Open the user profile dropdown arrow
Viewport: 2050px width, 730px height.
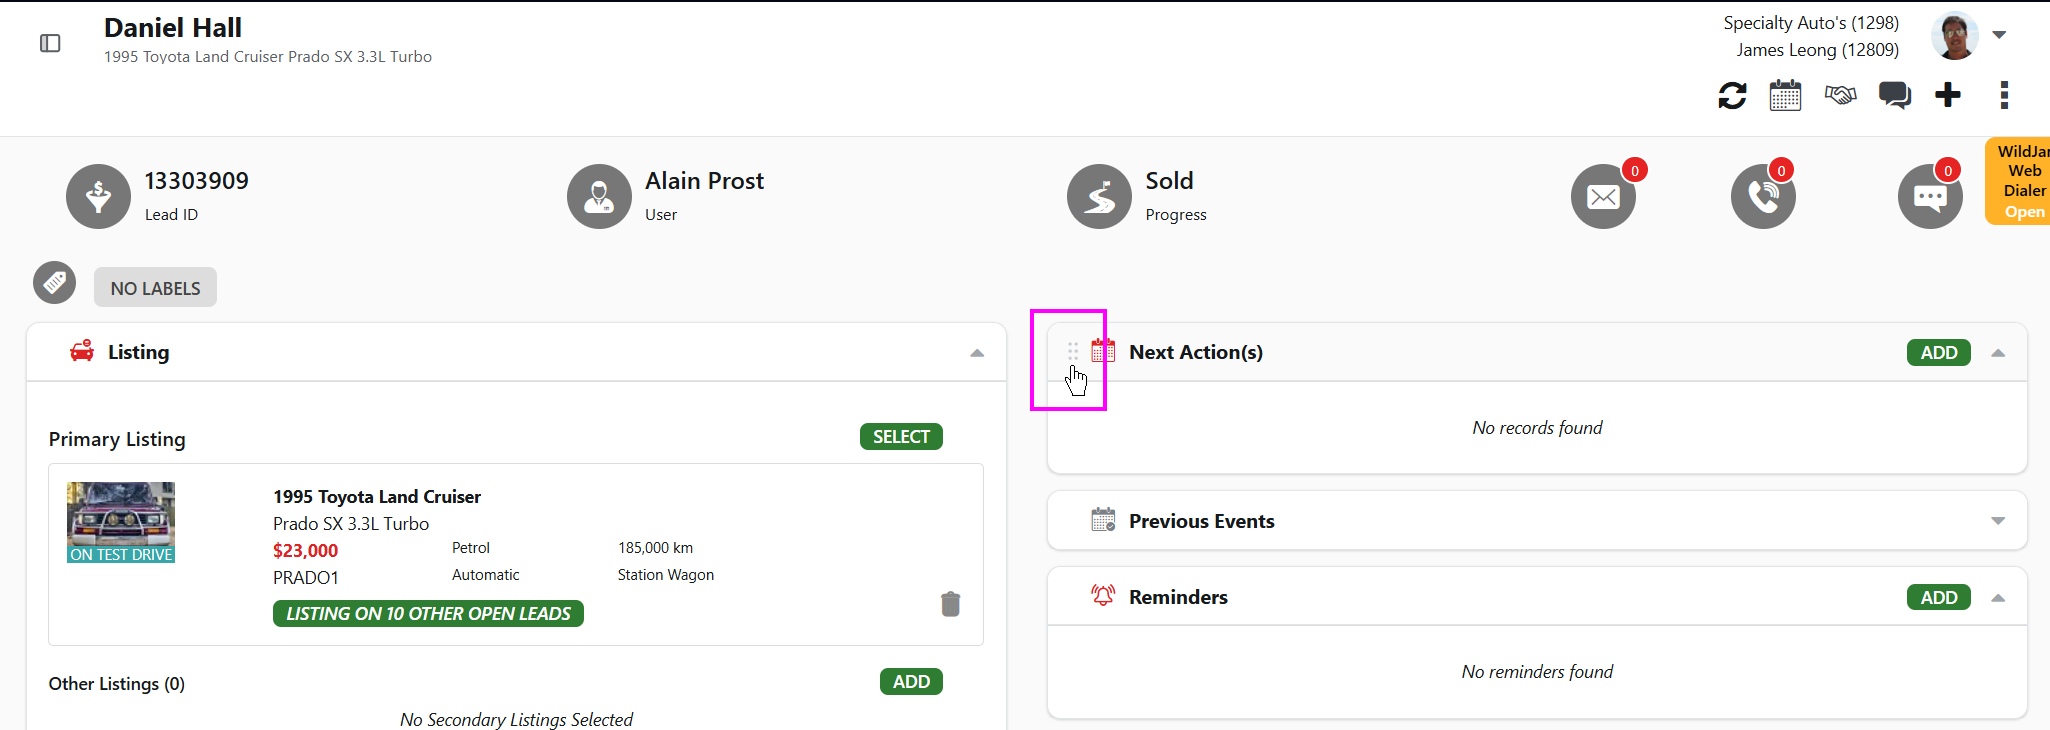pyautogui.click(x=1999, y=35)
